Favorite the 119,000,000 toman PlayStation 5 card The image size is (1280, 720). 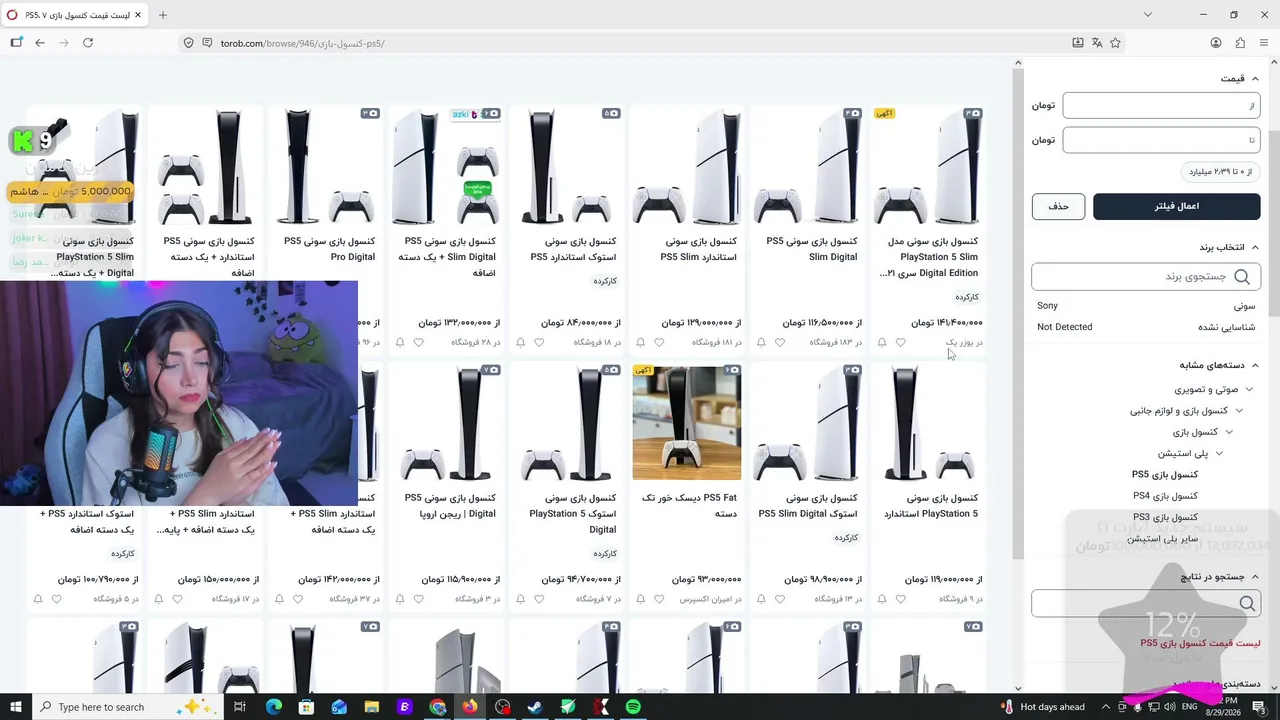901,599
